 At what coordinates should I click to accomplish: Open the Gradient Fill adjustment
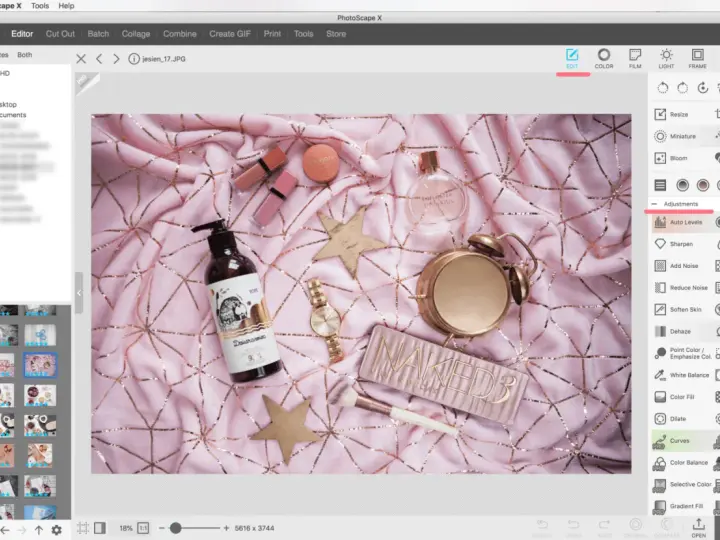click(678, 506)
